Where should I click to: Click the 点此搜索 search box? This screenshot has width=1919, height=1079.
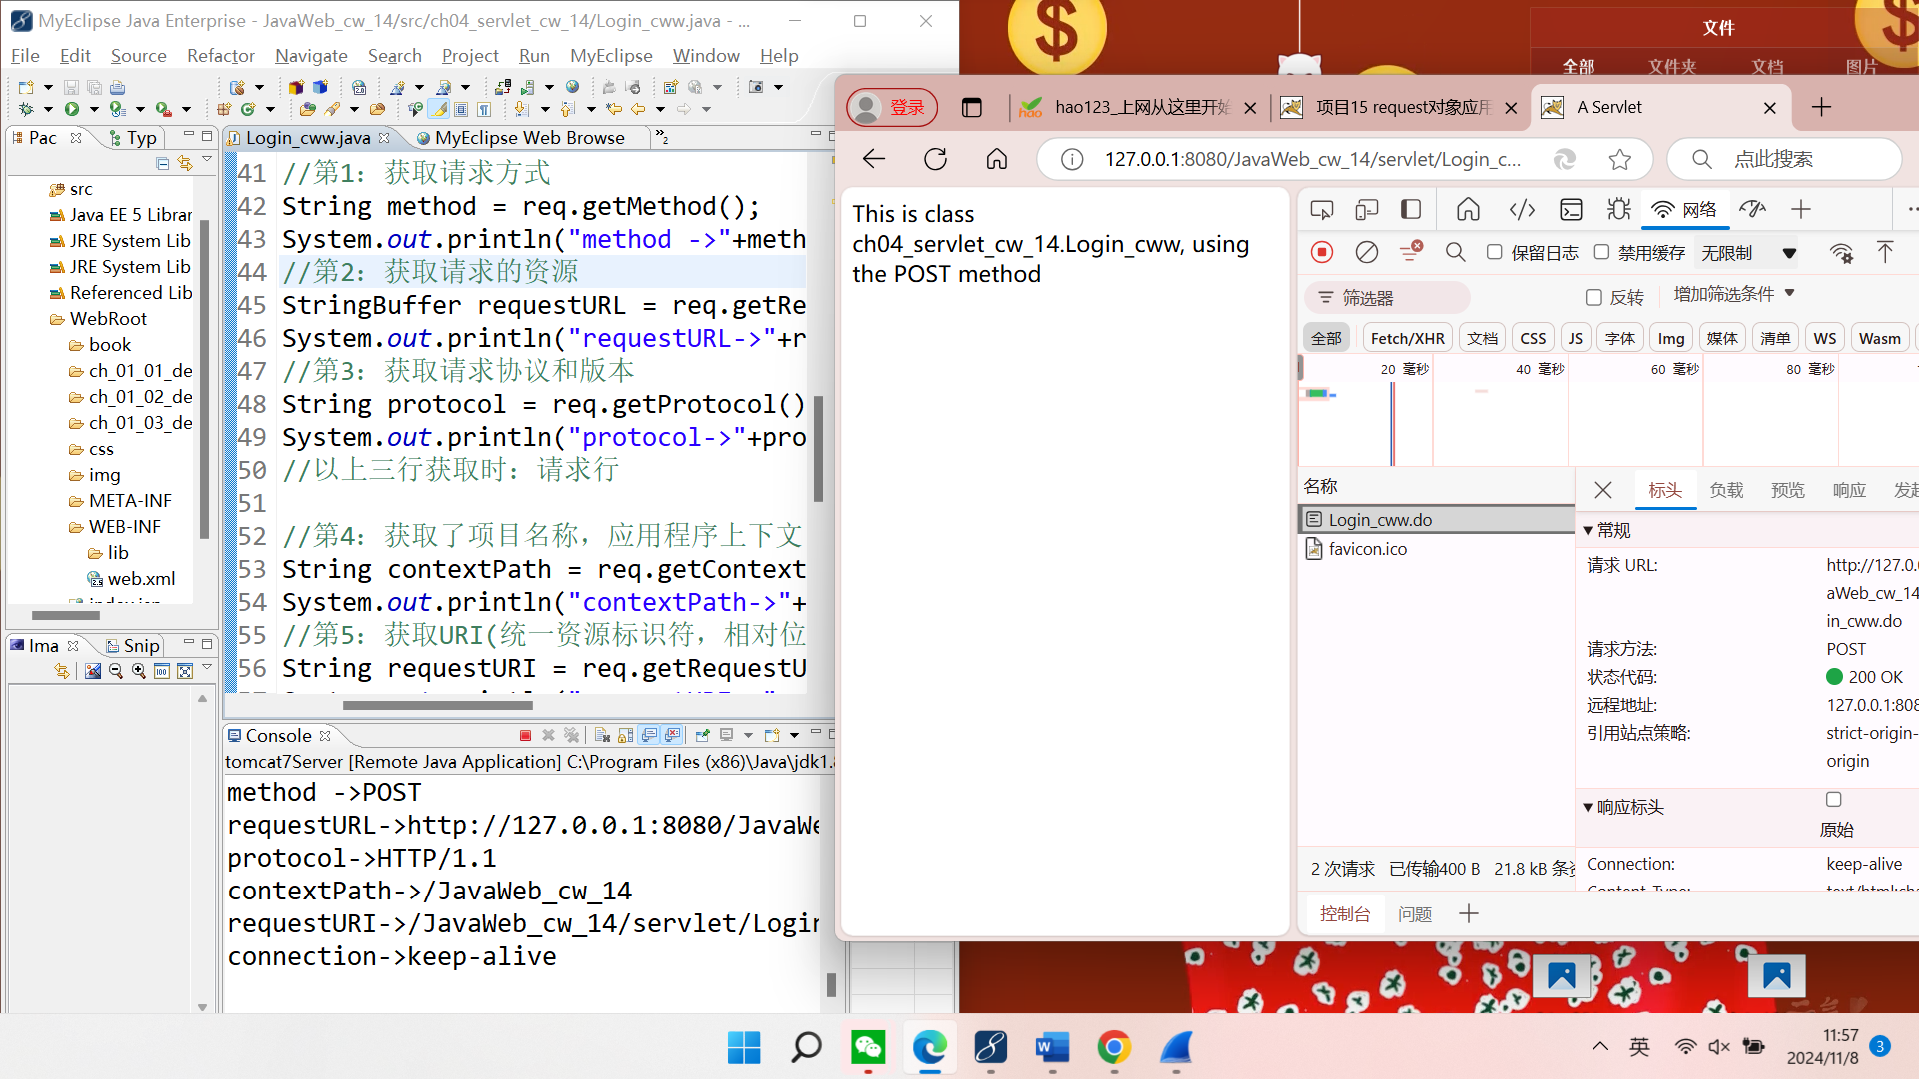click(1783, 159)
